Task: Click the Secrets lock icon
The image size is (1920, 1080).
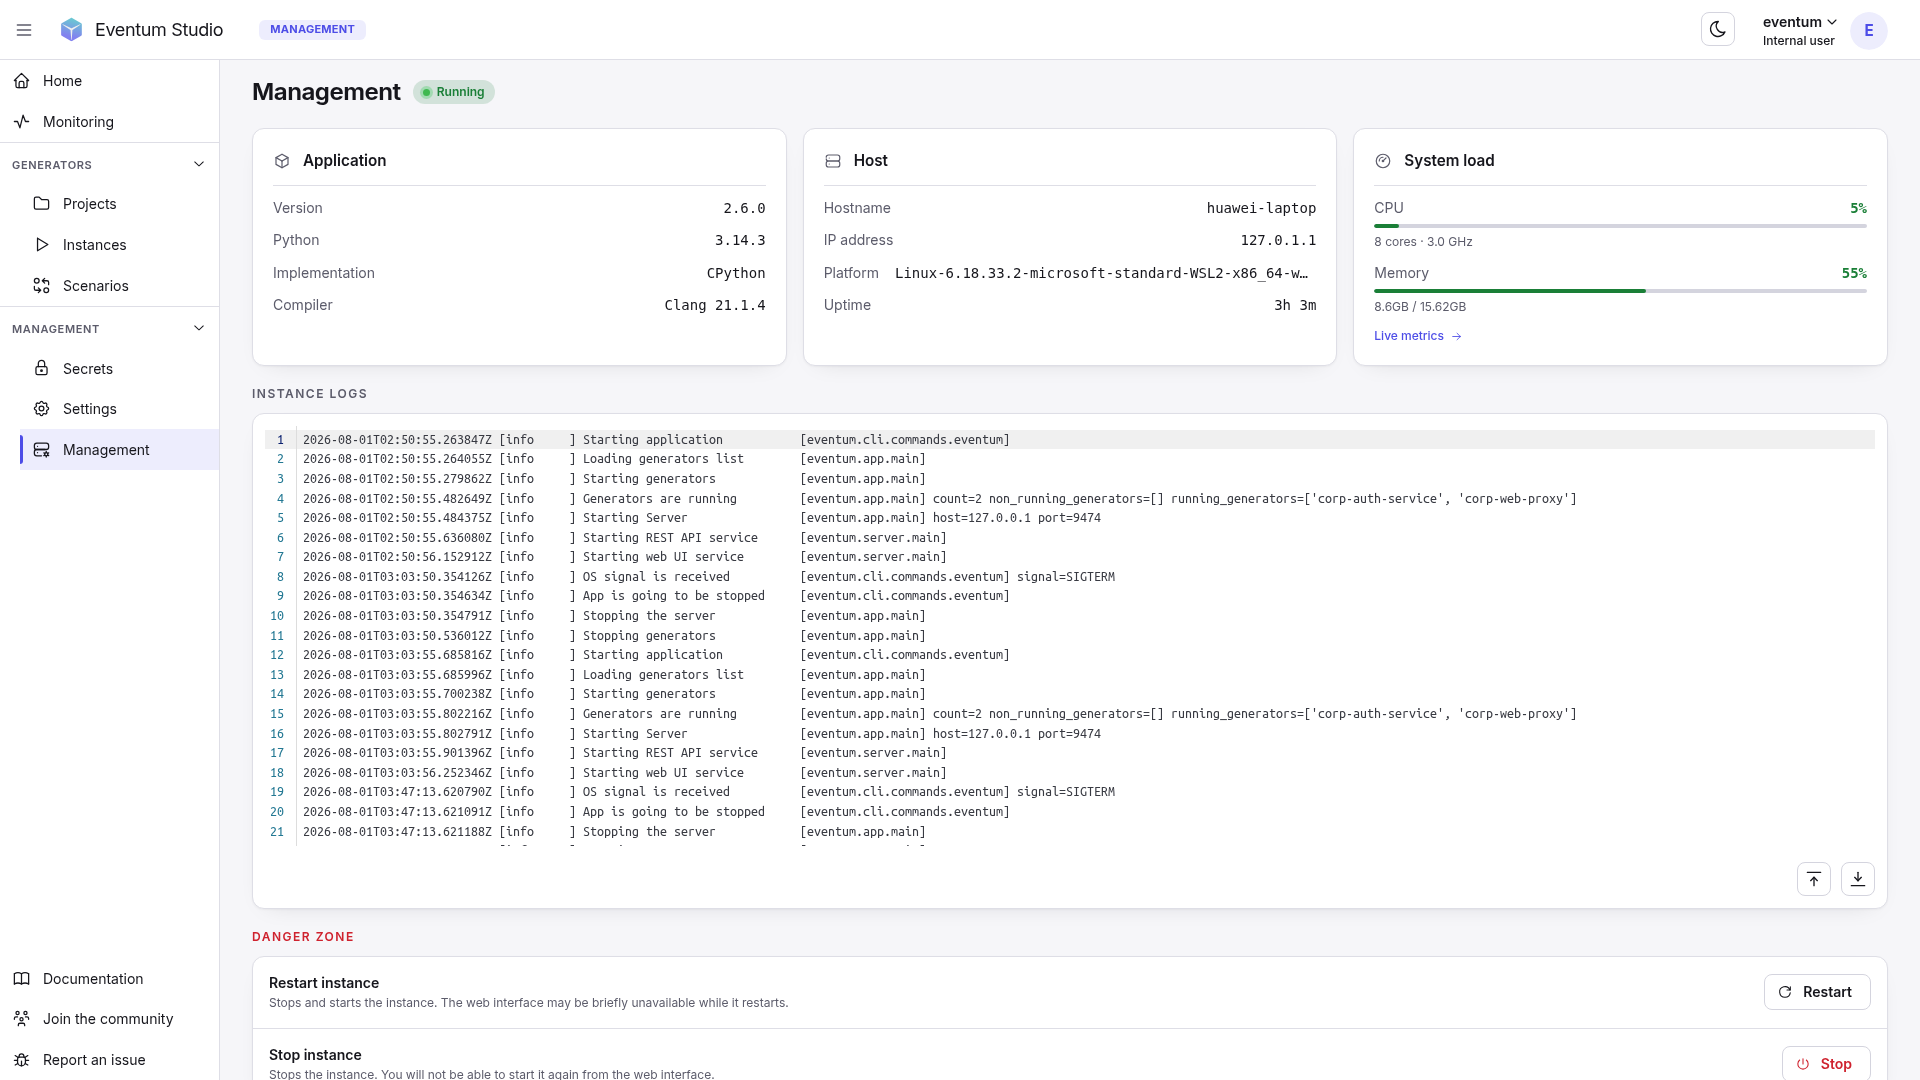Action: (41, 368)
